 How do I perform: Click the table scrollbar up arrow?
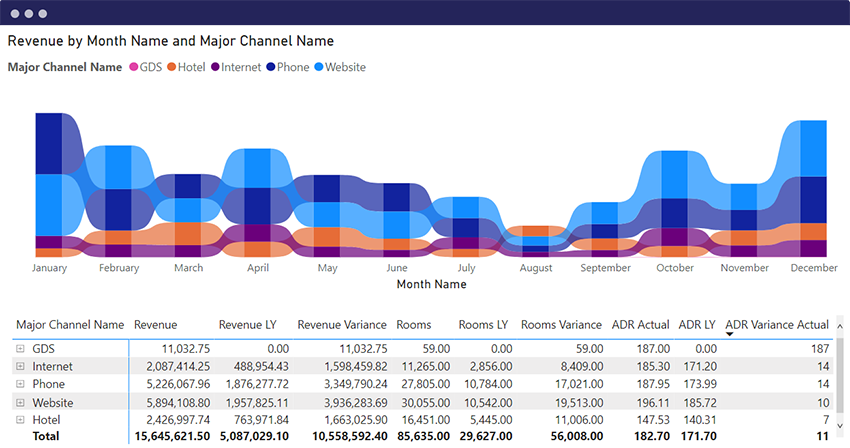(840, 327)
